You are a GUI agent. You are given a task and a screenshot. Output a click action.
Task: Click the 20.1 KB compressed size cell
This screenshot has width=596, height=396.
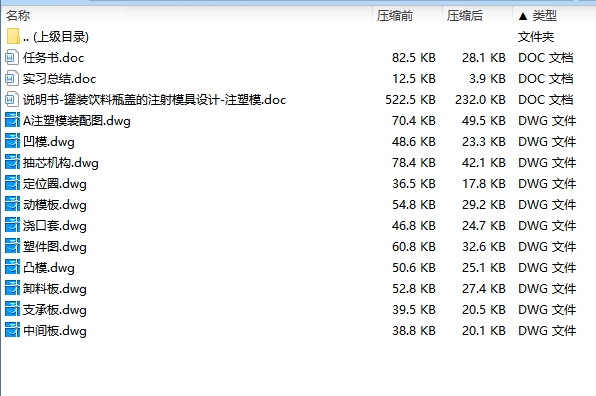(x=483, y=331)
